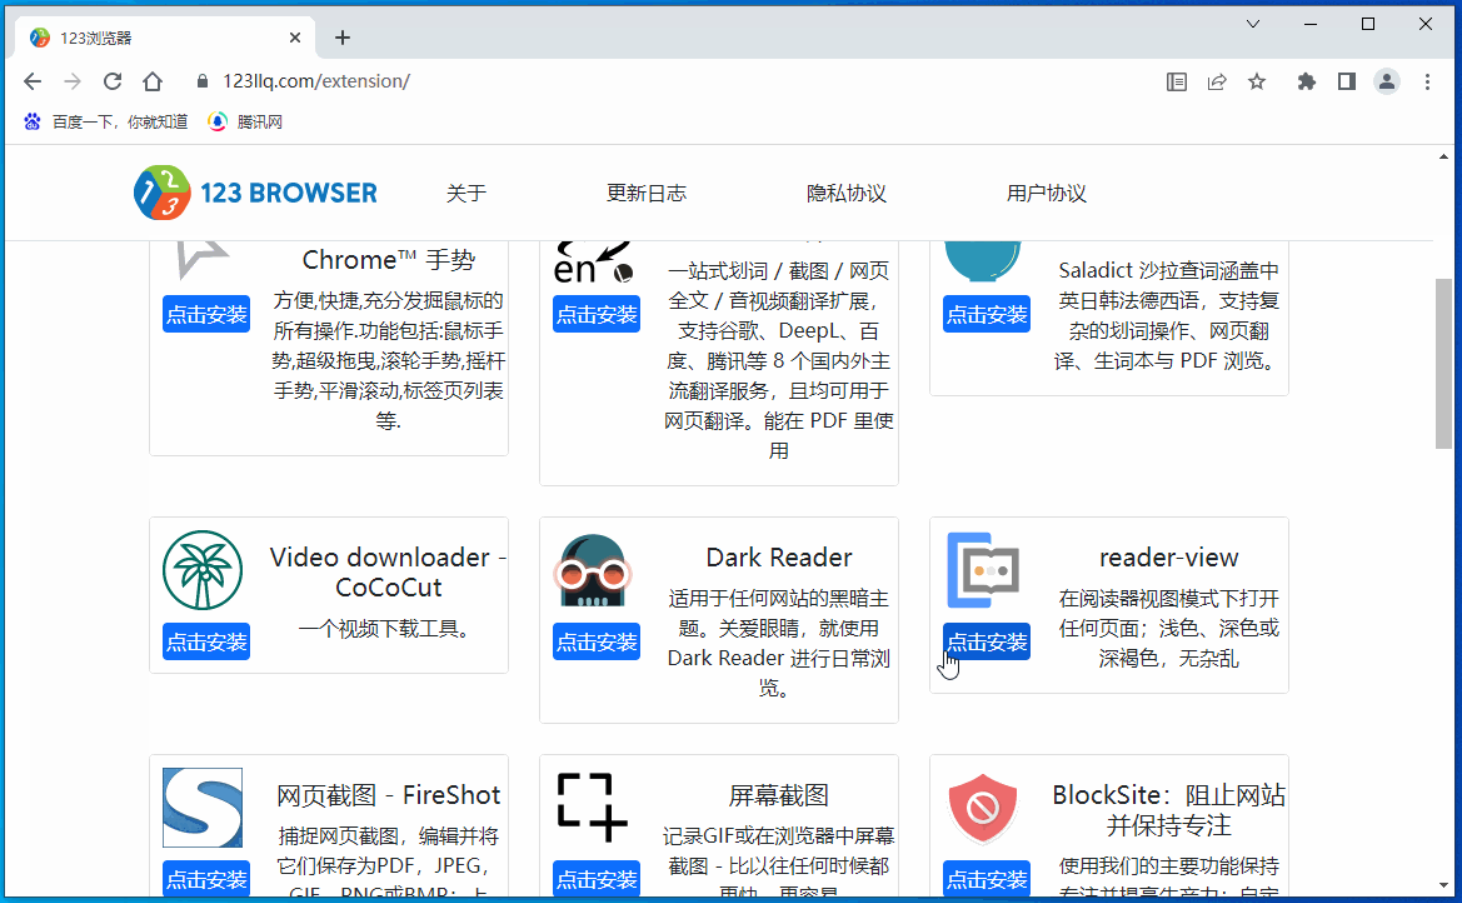
Task: Click the translation en pen icon
Action: click(593, 262)
